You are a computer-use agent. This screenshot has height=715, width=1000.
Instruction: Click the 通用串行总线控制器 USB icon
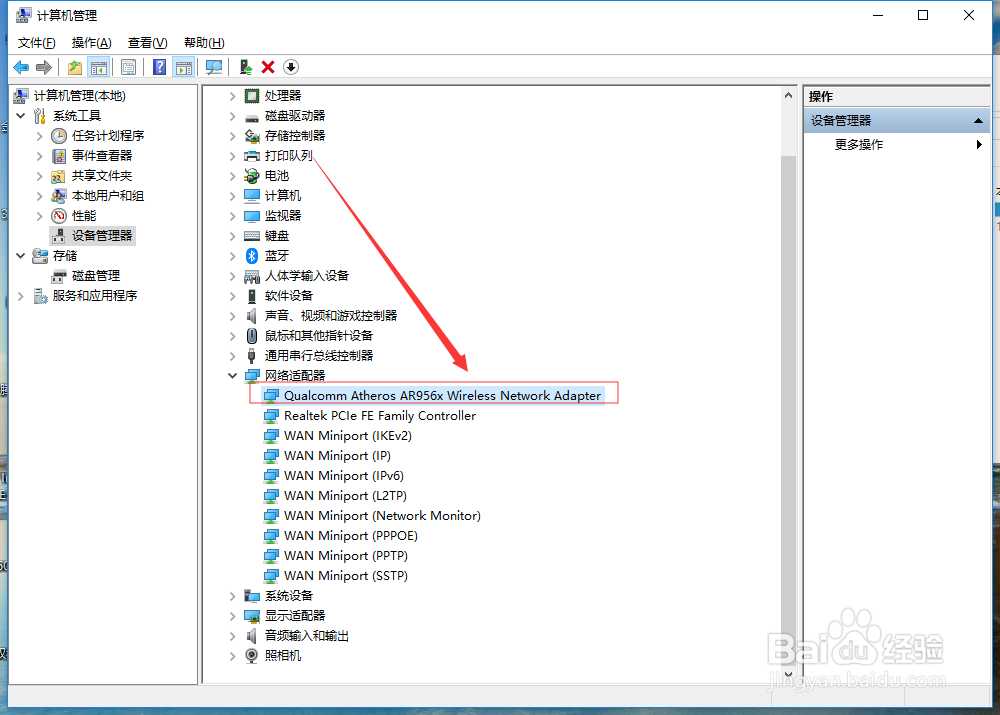click(252, 356)
